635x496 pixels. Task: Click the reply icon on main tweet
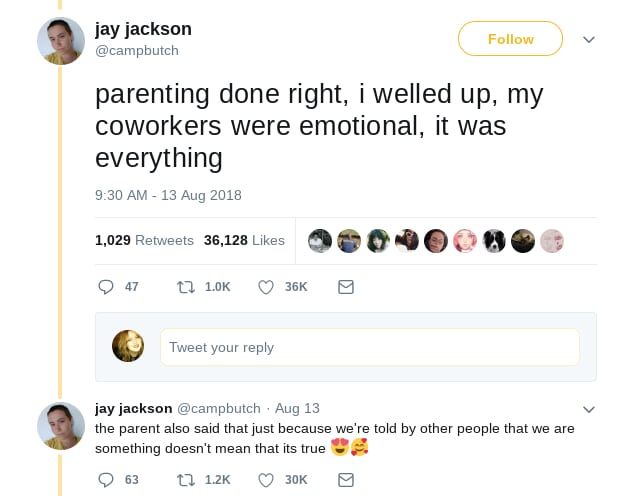(x=105, y=287)
